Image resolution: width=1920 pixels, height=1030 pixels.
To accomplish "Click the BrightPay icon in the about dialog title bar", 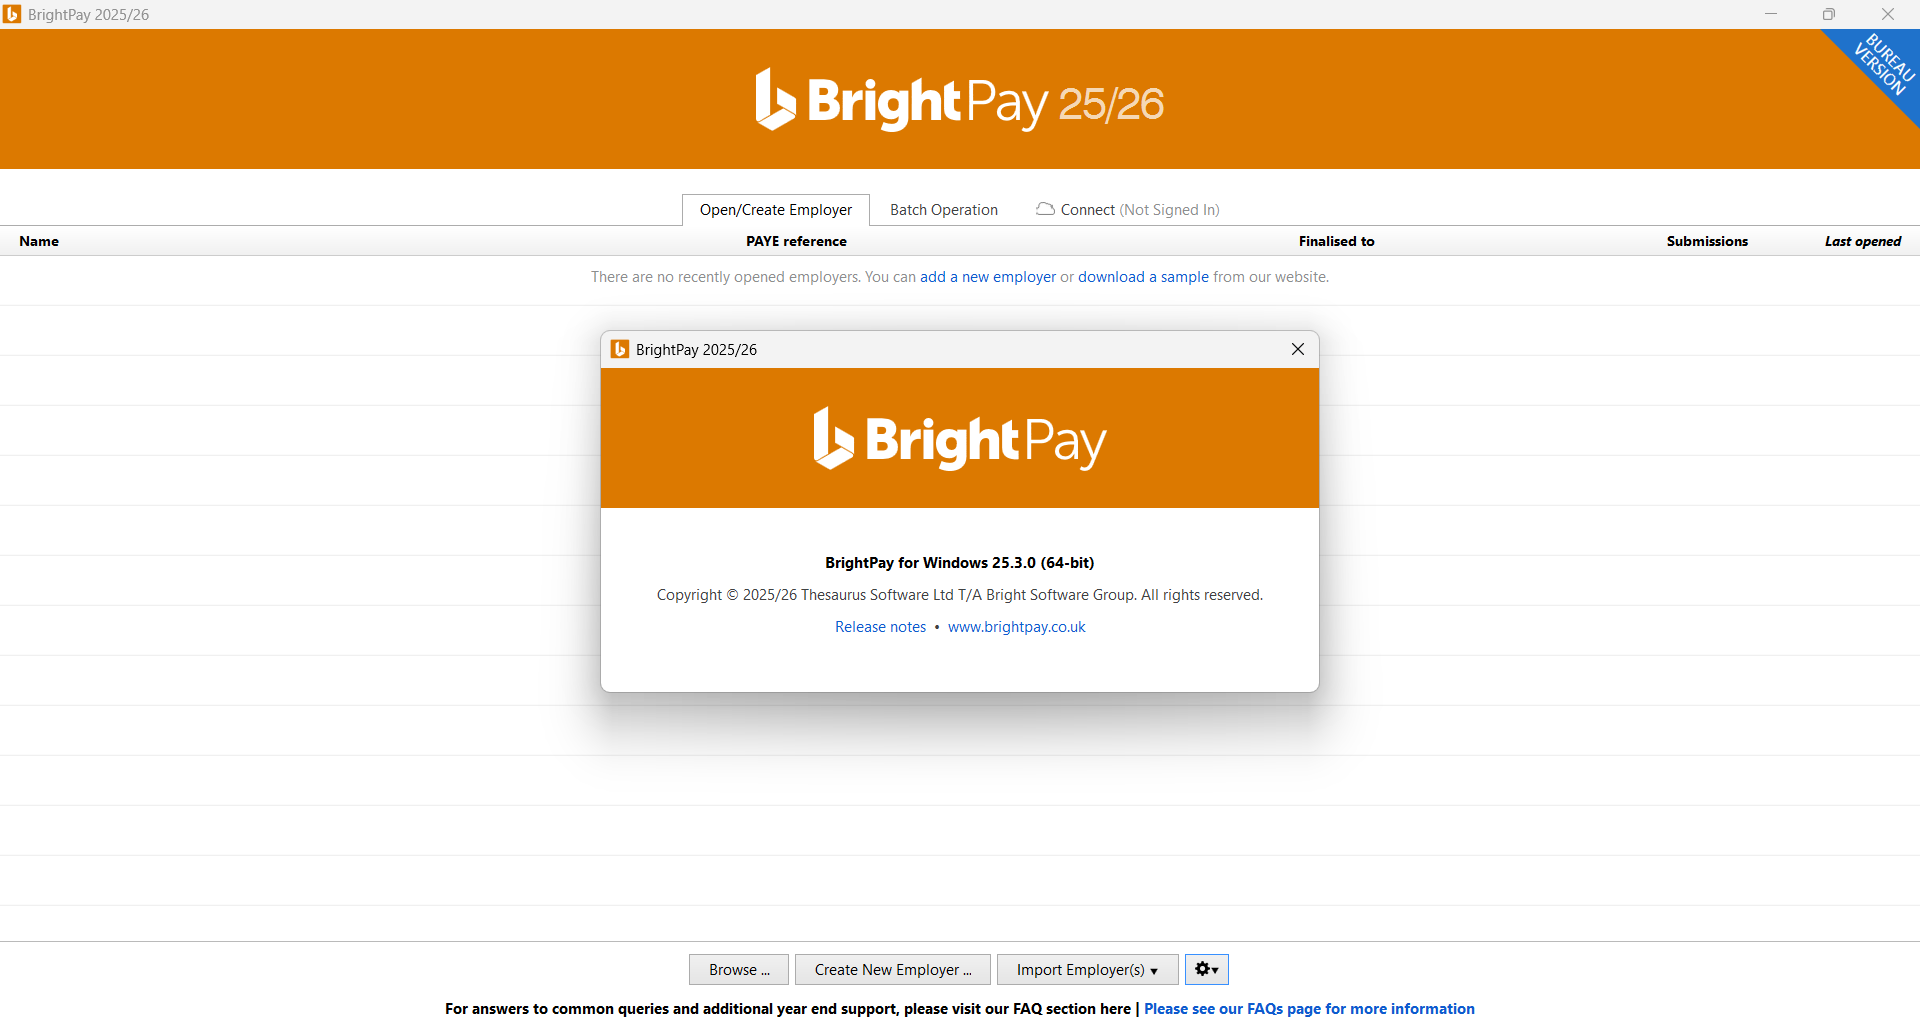I will (x=620, y=349).
